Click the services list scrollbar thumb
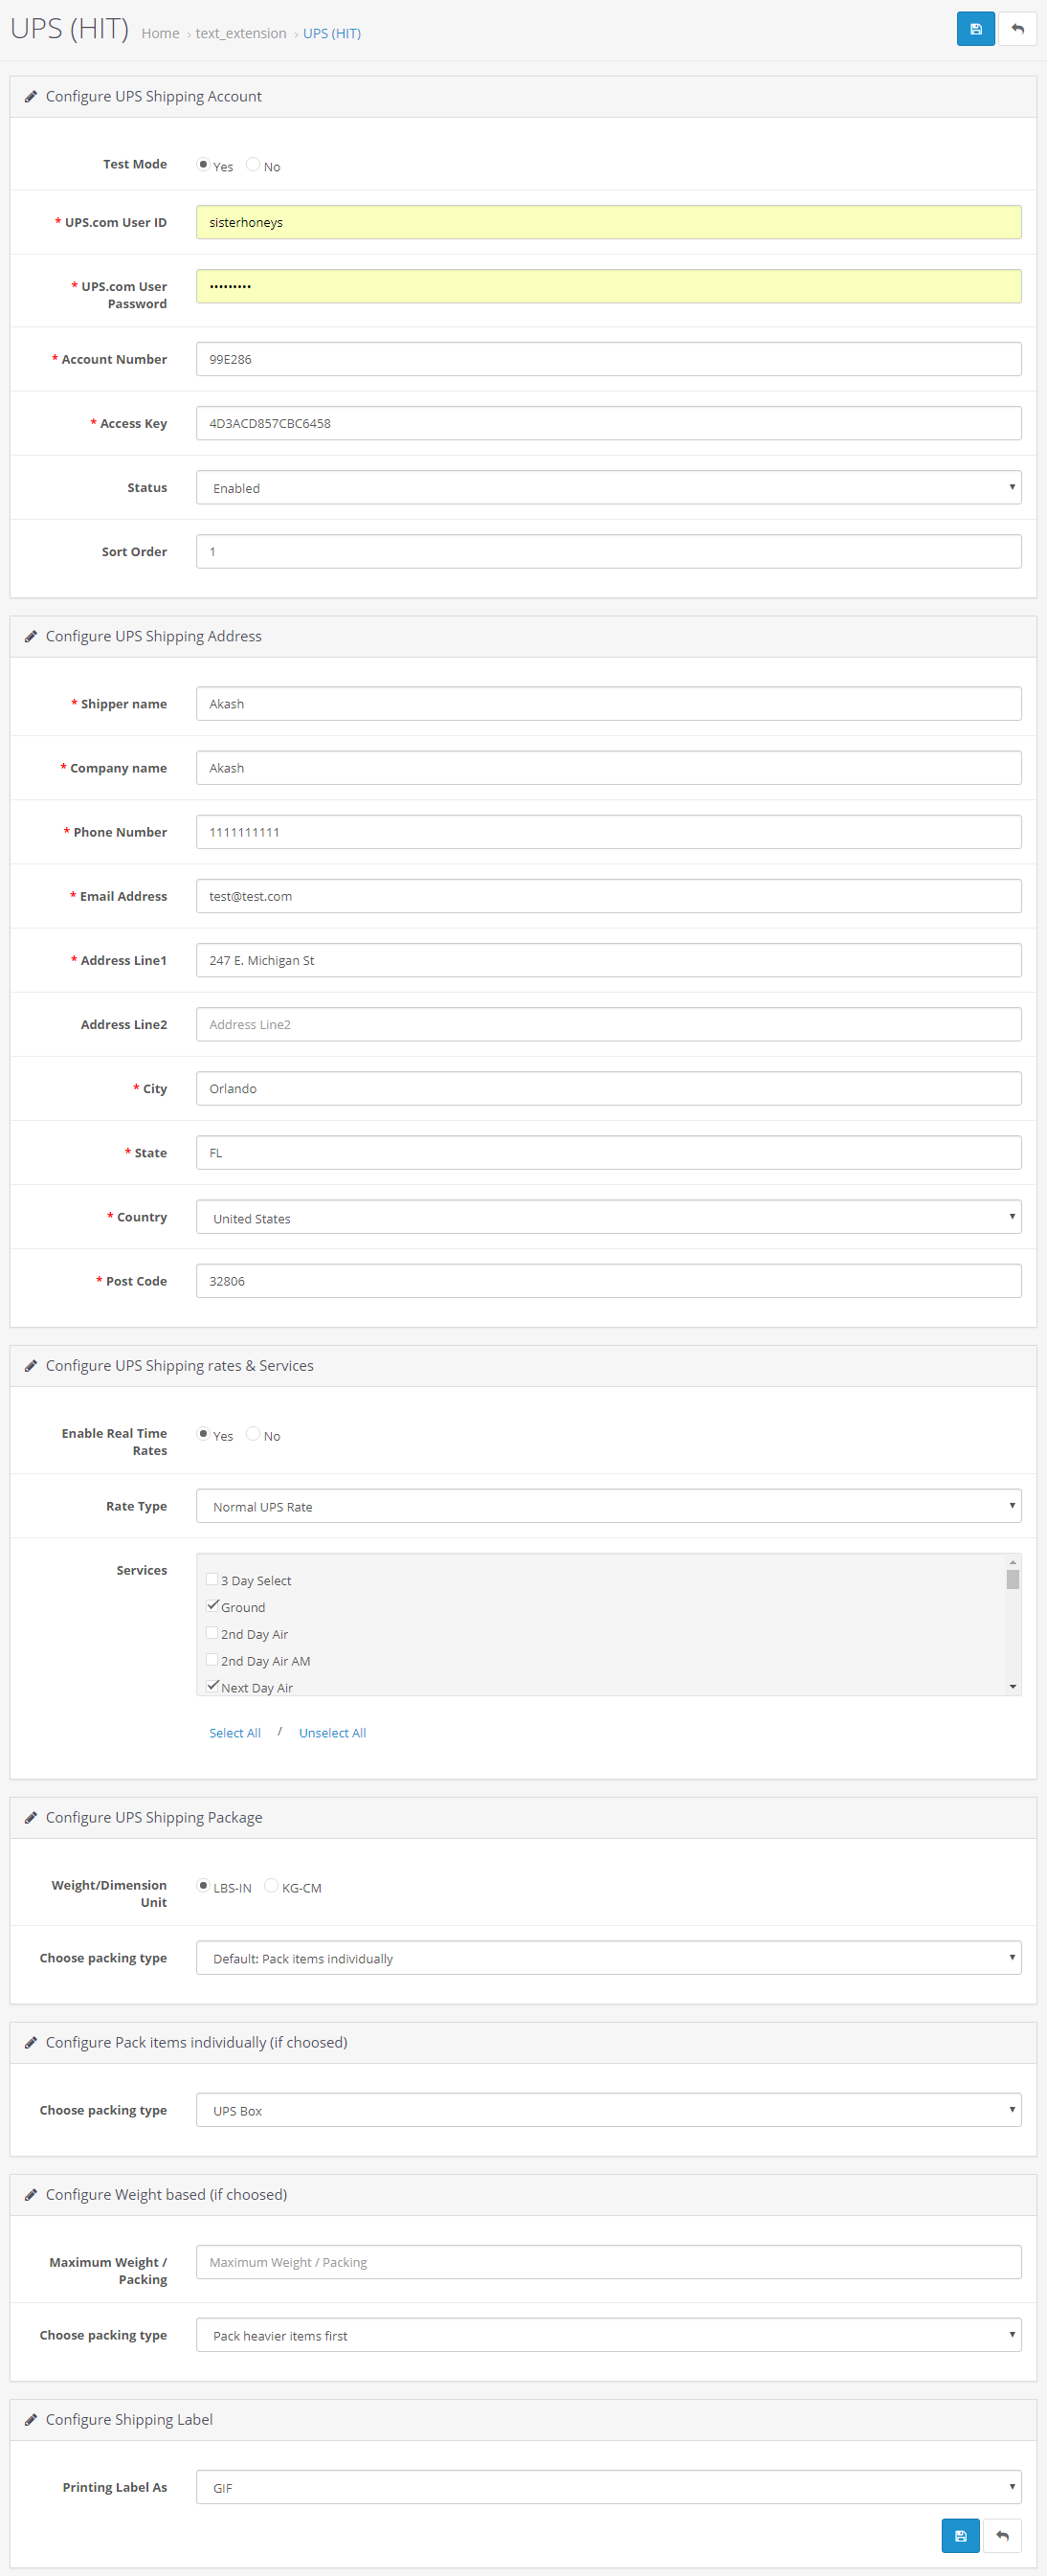Image resolution: width=1047 pixels, height=2576 pixels. [1013, 1580]
